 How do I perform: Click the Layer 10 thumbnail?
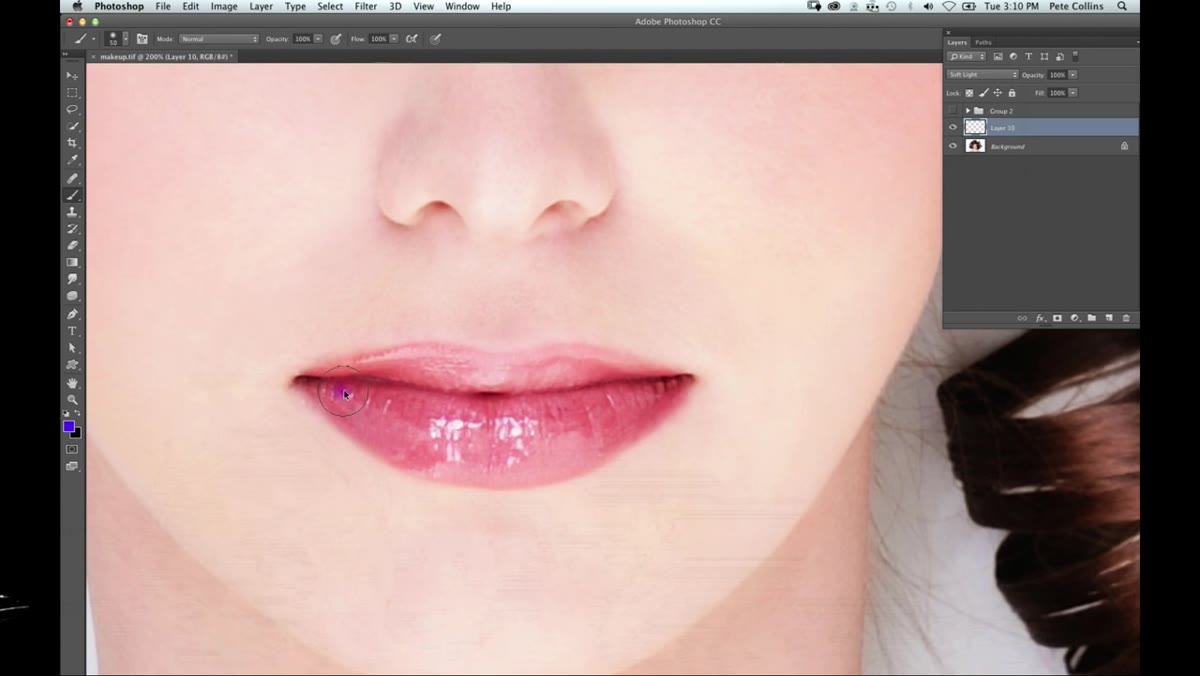pyautogui.click(x=975, y=128)
